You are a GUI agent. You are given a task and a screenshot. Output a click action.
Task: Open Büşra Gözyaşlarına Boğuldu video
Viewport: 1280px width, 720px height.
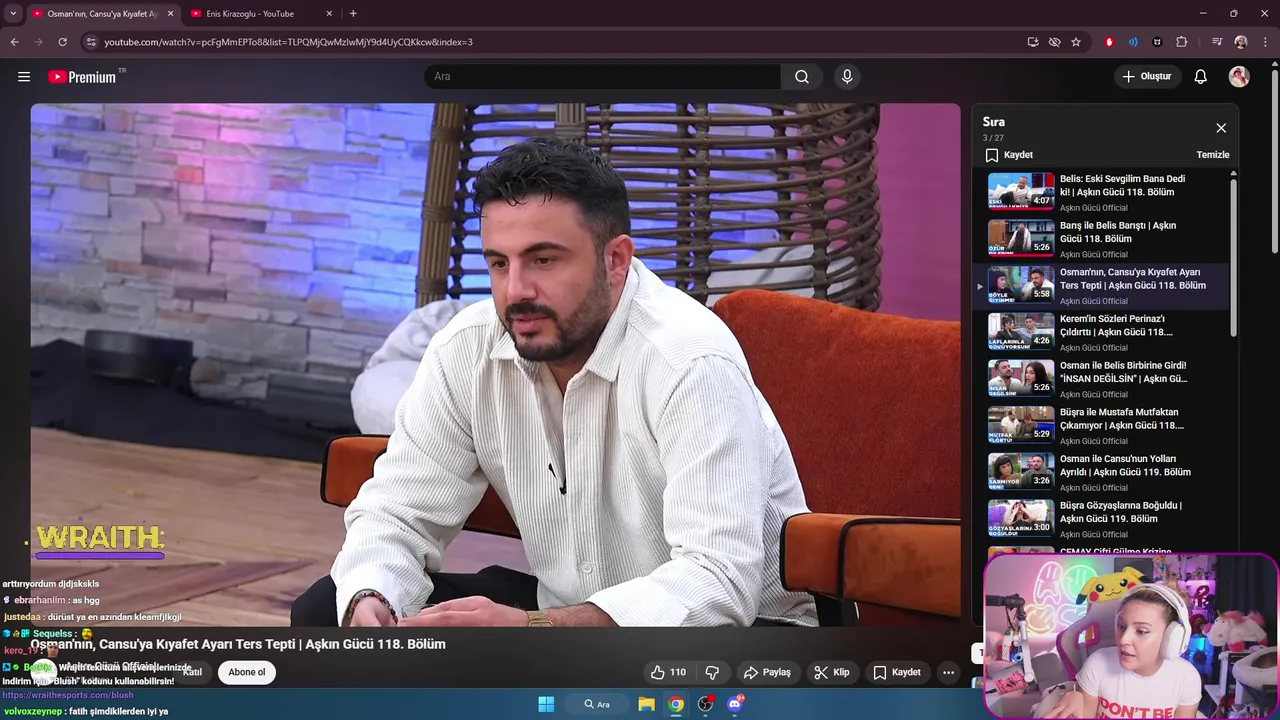coord(1102,519)
